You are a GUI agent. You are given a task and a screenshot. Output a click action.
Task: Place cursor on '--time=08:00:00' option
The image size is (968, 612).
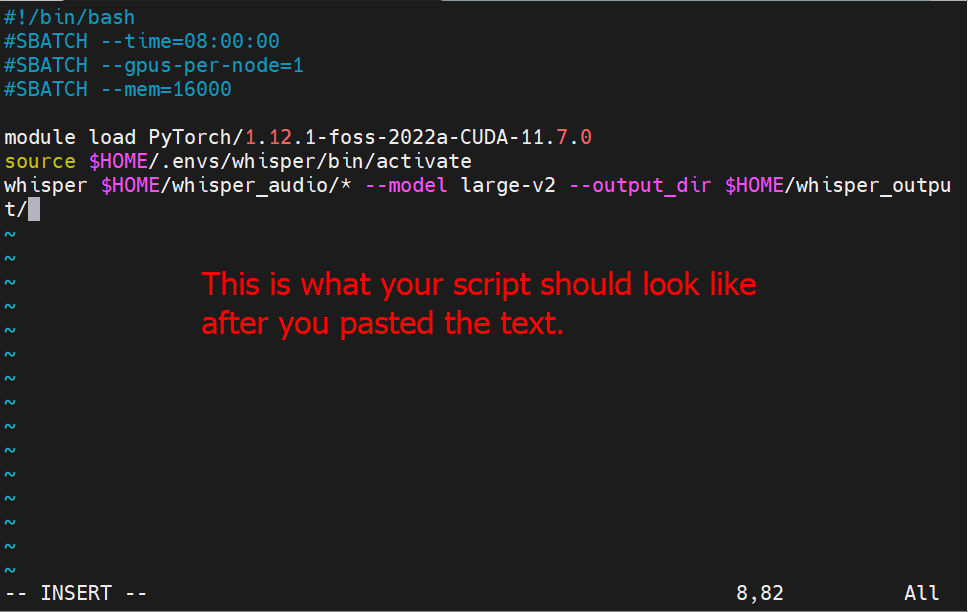[x=190, y=41]
